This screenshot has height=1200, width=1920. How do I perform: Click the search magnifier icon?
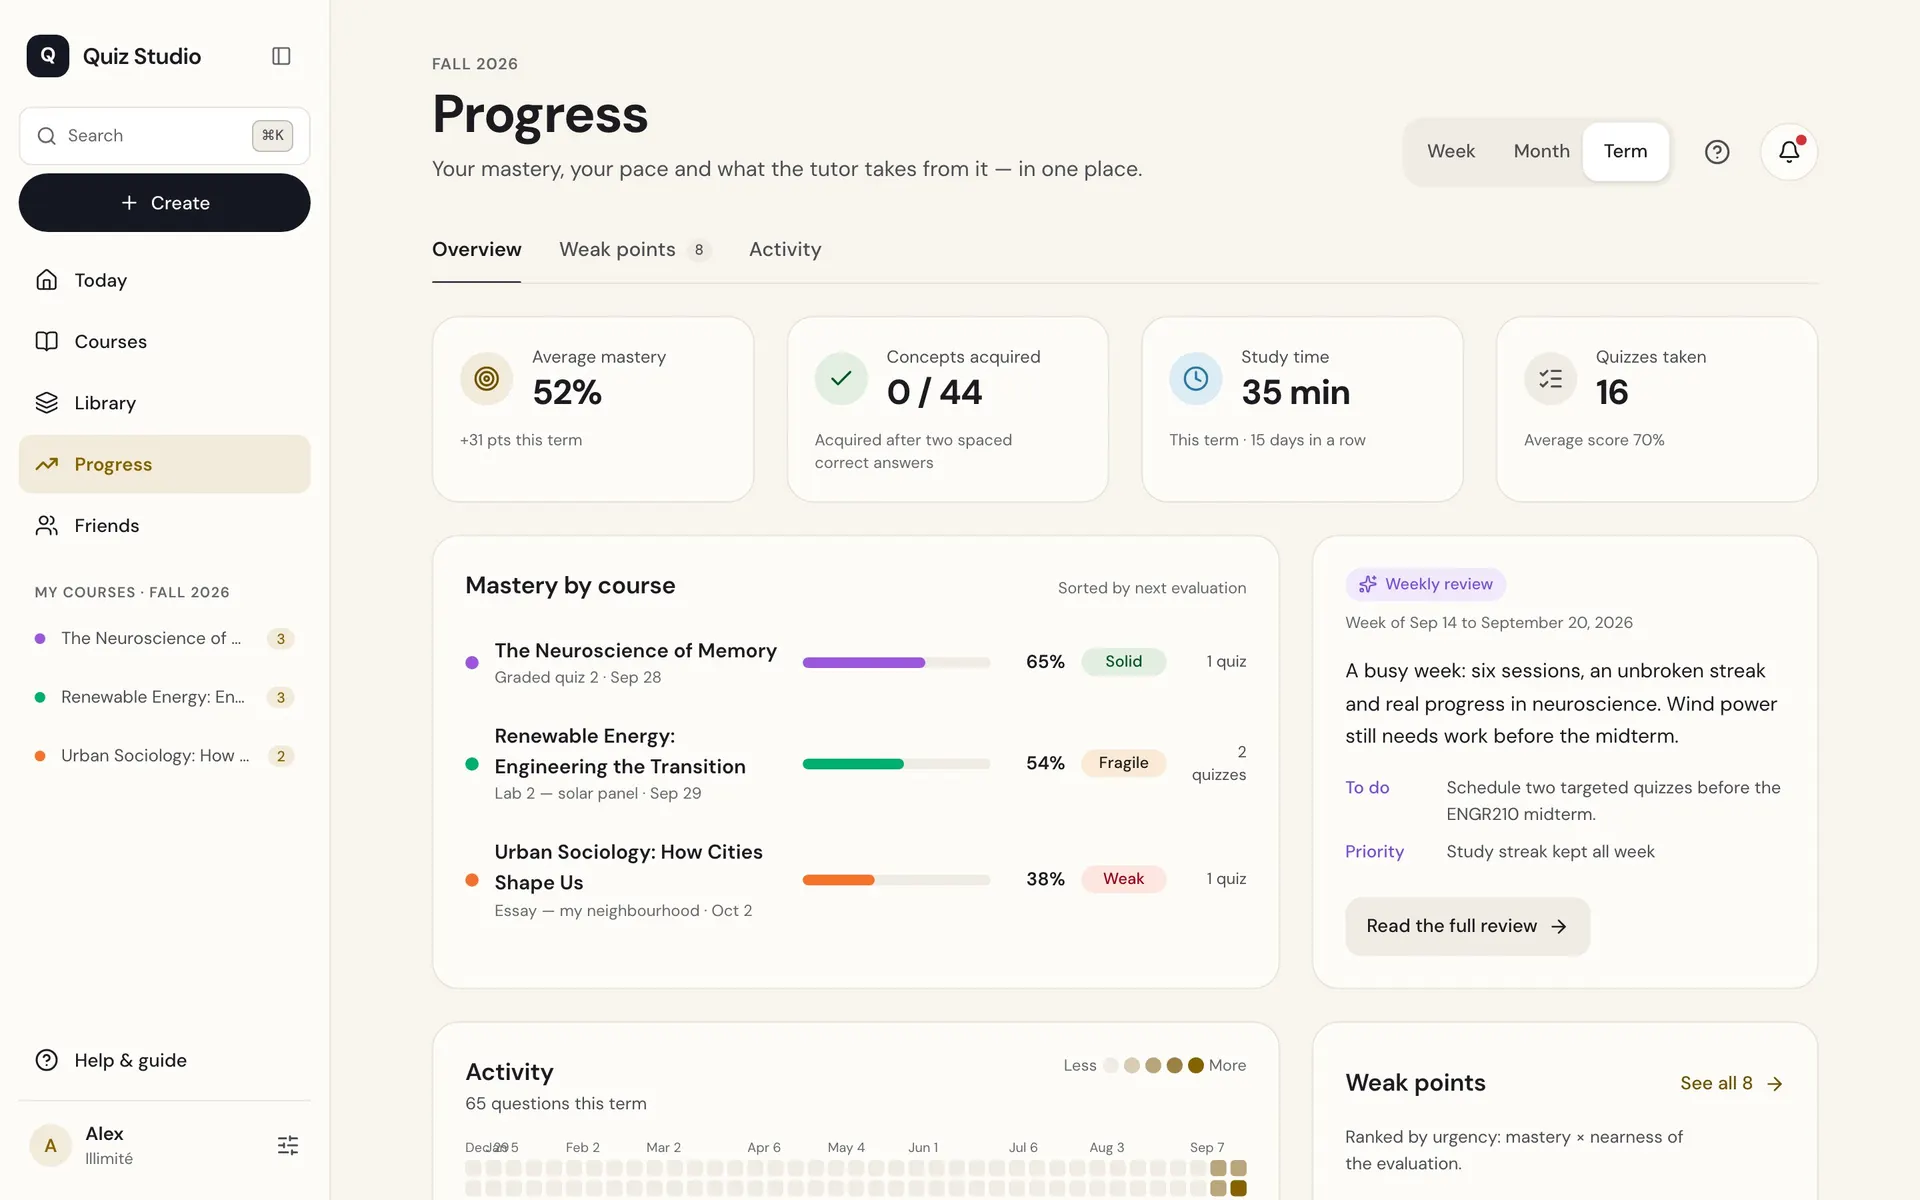tap(46, 136)
